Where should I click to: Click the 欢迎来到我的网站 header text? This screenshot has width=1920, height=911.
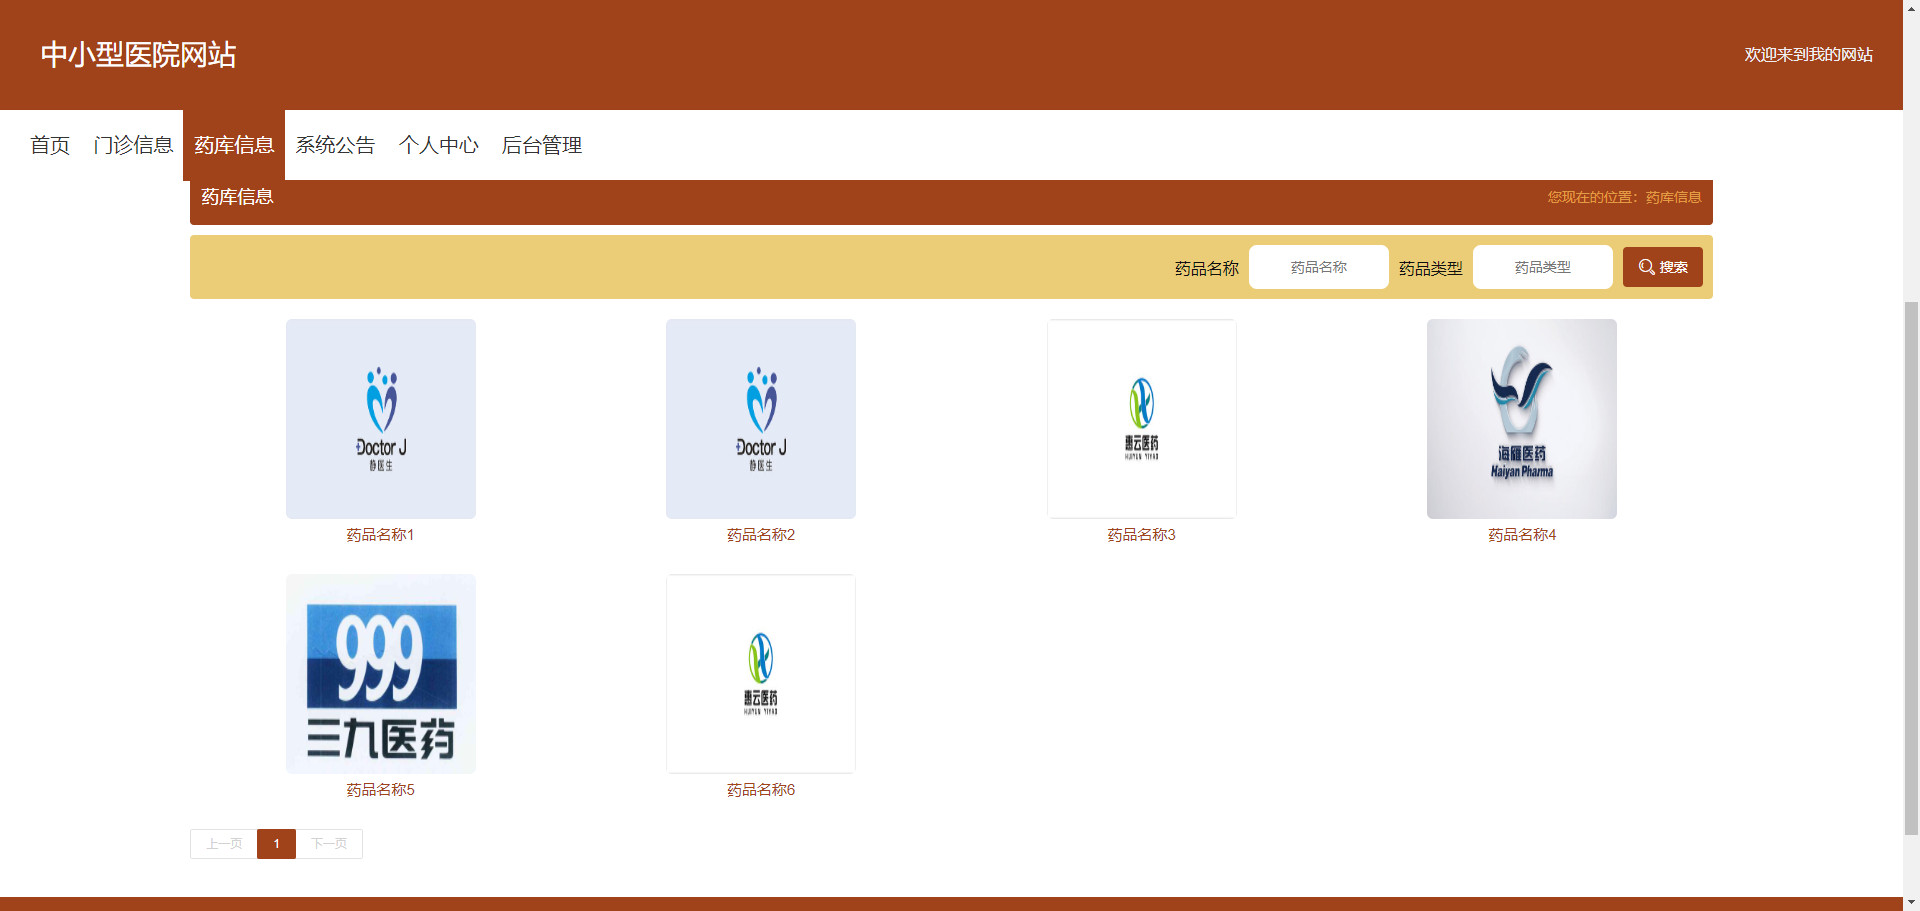pos(1808,55)
